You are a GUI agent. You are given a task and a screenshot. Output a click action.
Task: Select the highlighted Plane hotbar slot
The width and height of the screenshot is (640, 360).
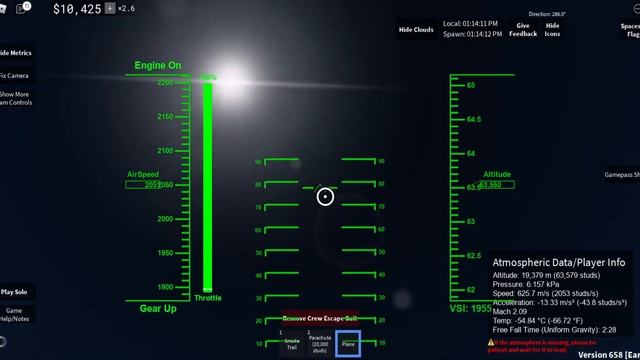pos(348,344)
